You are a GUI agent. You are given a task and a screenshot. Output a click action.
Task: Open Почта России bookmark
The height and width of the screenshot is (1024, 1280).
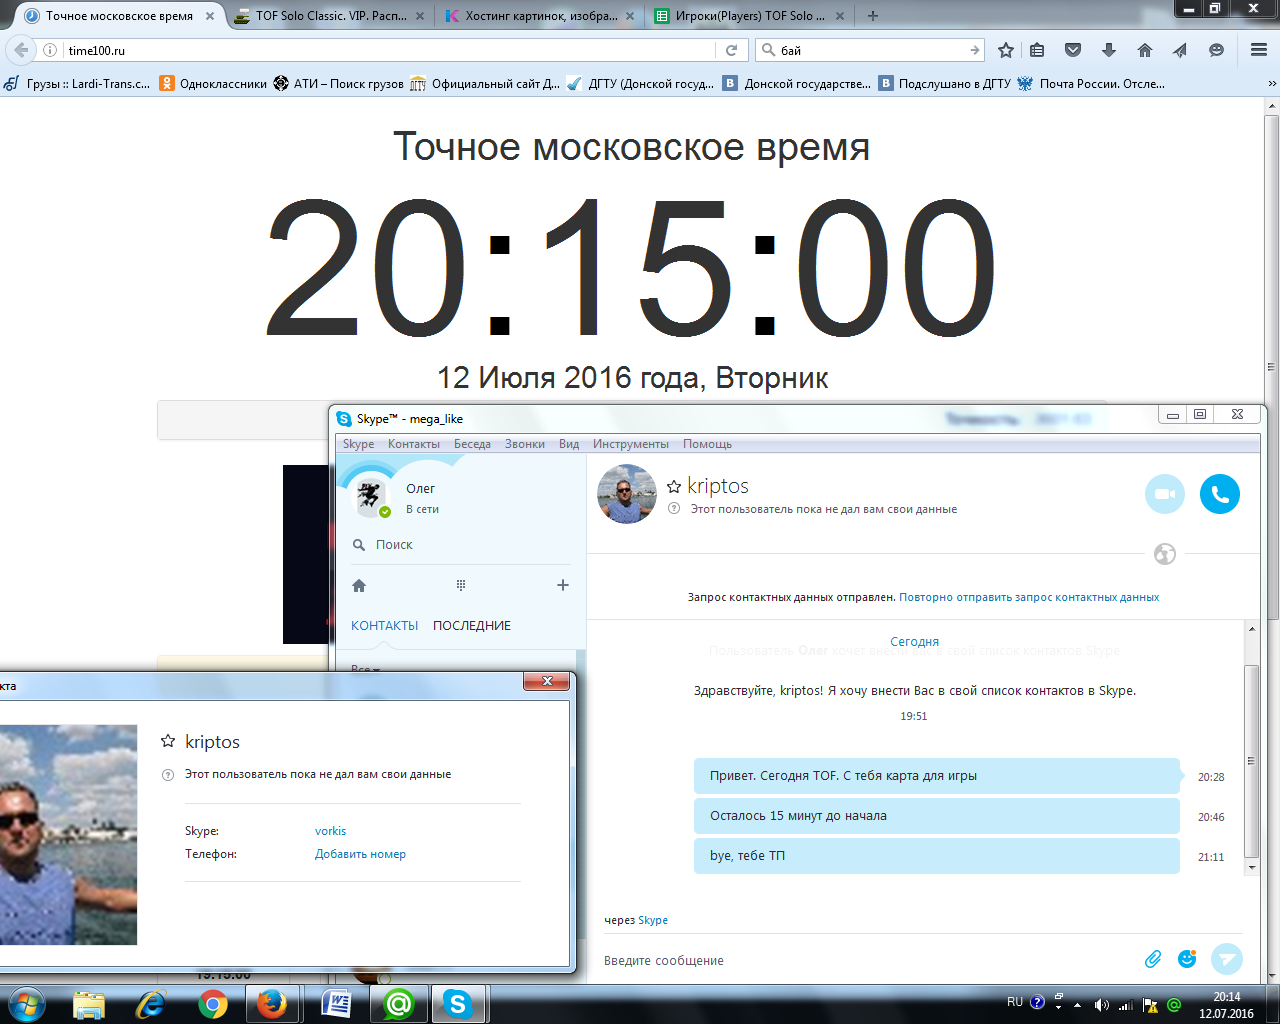(x=1091, y=84)
